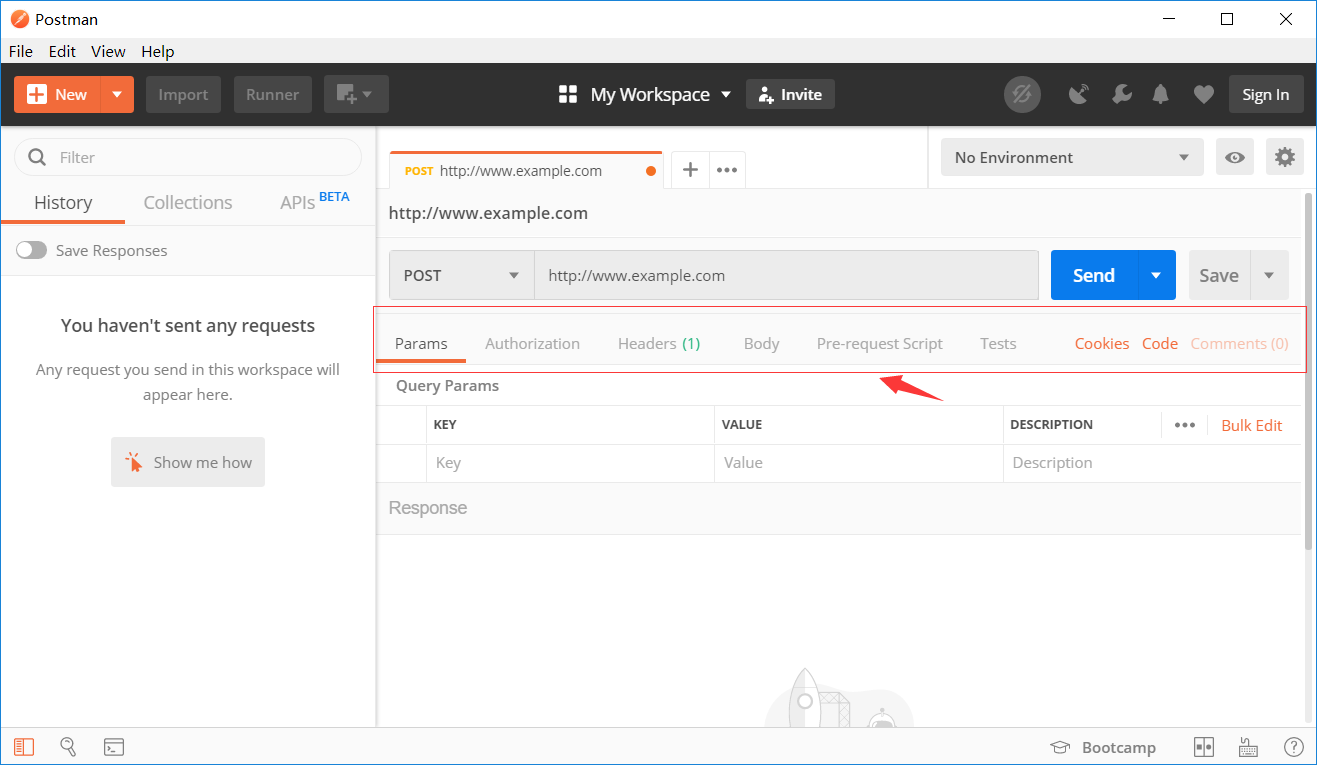Expand the Save button dropdown arrow
Image resolution: width=1317 pixels, height=765 pixels.
pos(1270,275)
